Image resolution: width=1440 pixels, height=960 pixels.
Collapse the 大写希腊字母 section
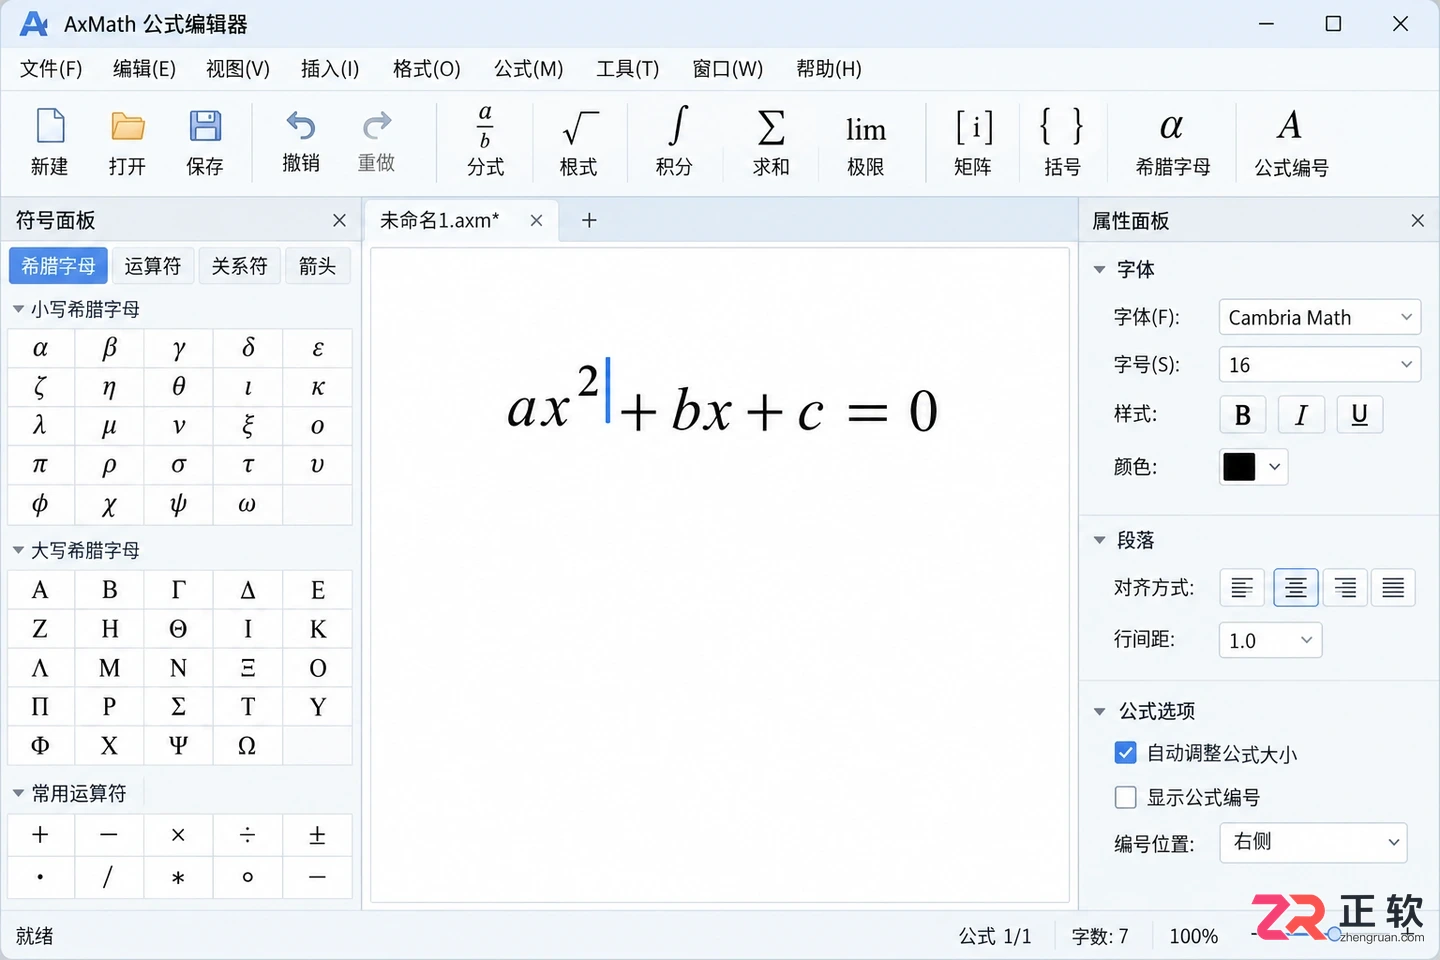tap(18, 550)
